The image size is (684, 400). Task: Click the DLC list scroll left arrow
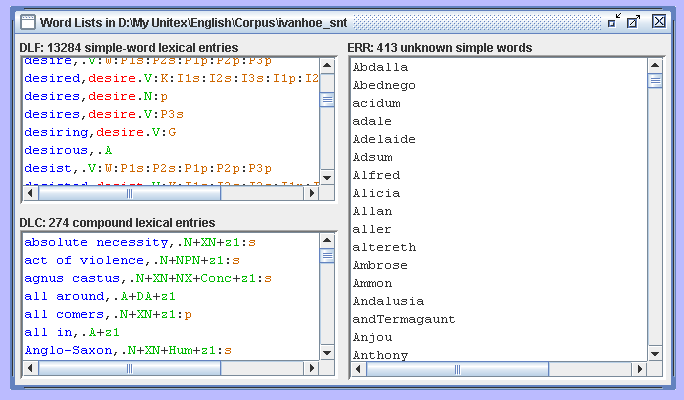[x=30, y=368]
